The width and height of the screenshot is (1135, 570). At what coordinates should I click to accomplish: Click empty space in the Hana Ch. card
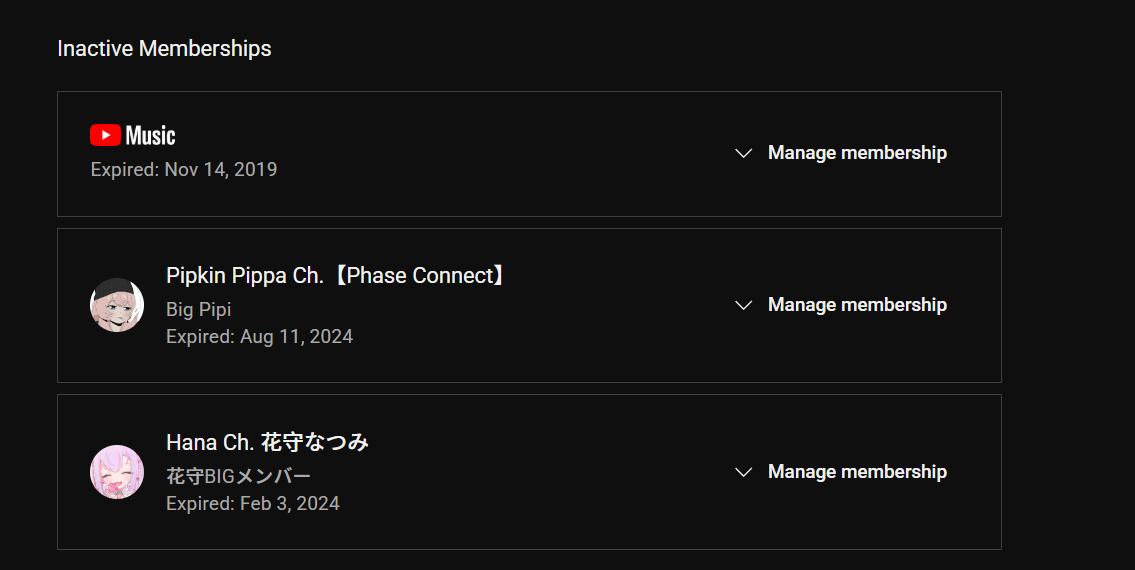[543, 472]
